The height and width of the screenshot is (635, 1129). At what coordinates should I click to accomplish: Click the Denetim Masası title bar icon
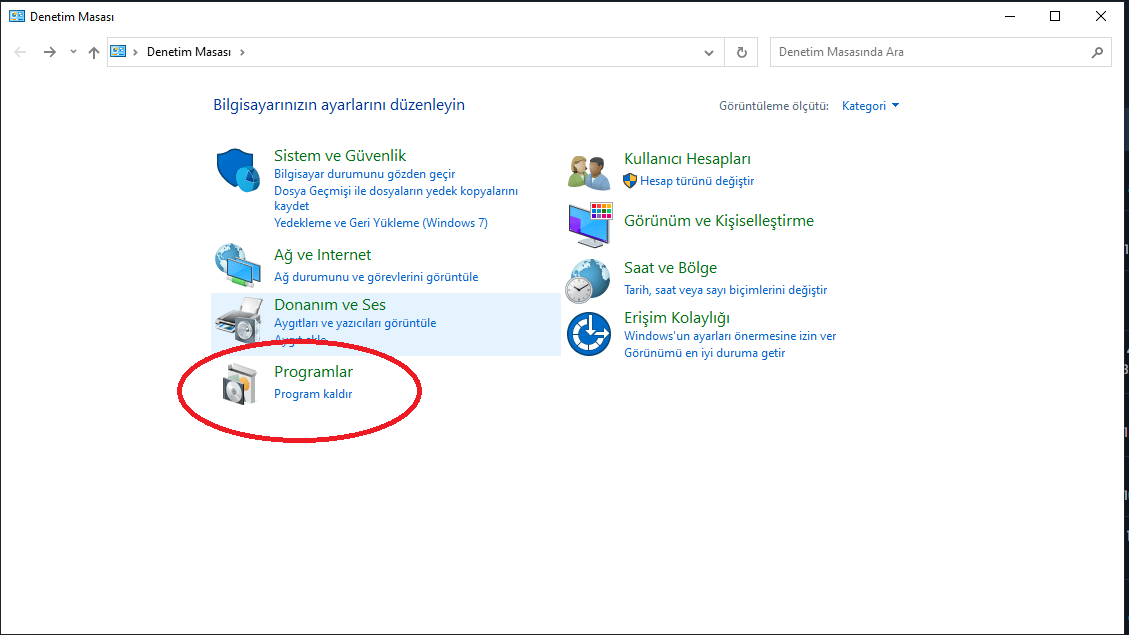coord(17,16)
